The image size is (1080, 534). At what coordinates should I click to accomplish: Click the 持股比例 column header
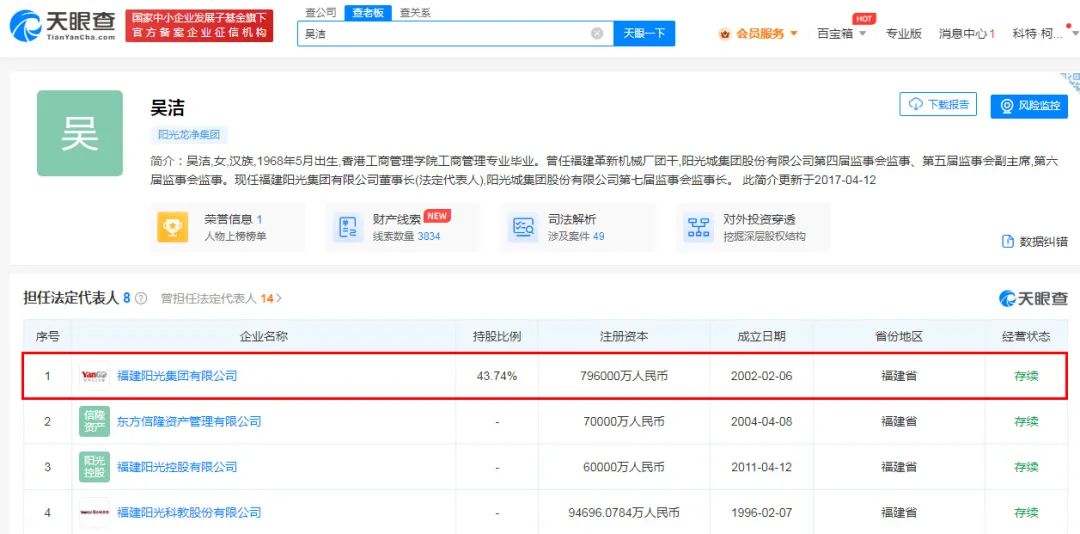pos(497,336)
